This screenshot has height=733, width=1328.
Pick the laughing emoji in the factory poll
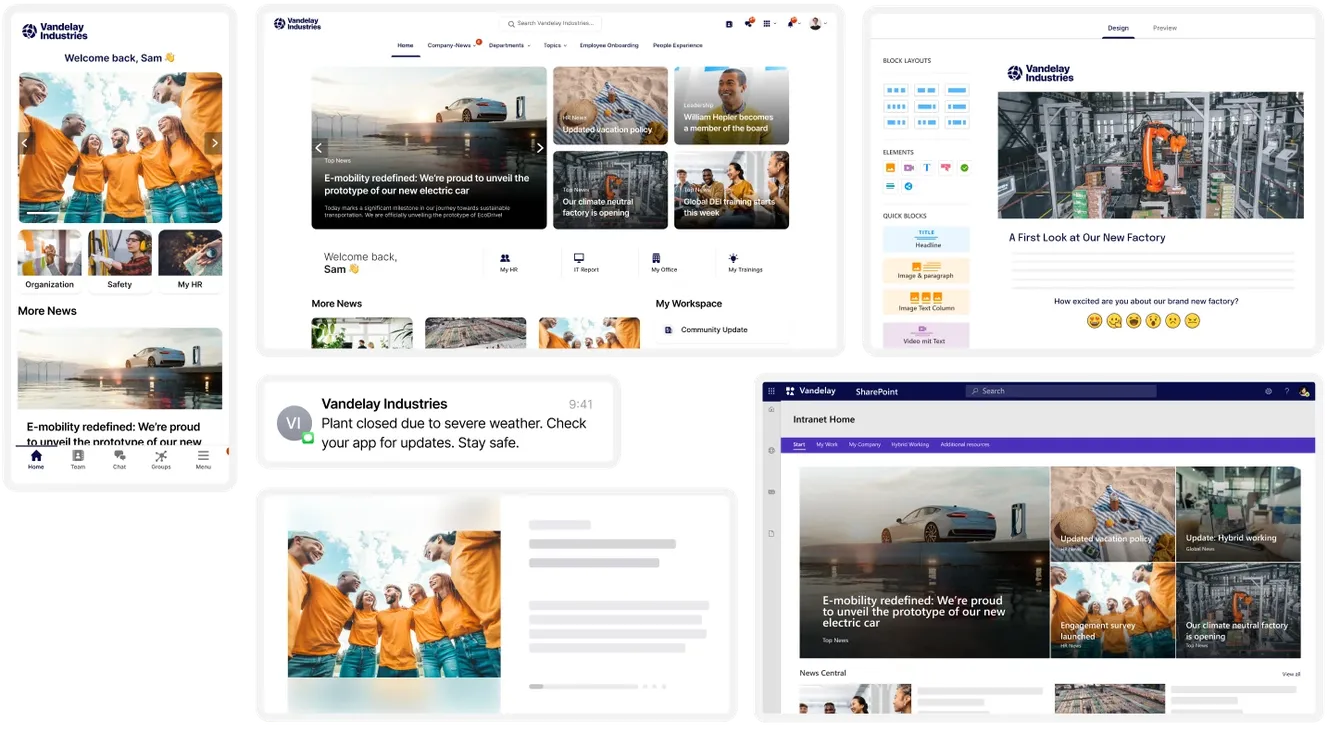[x=1133, y=321]
